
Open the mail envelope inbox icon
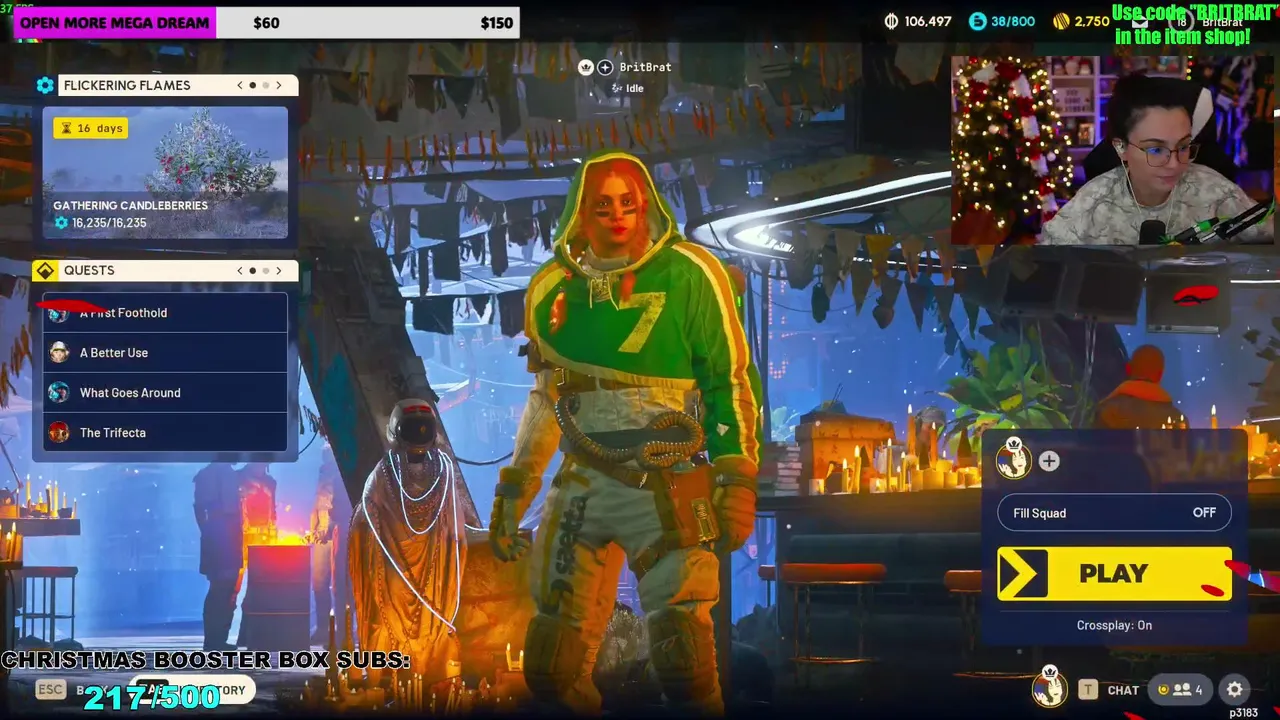point(1140,21)
